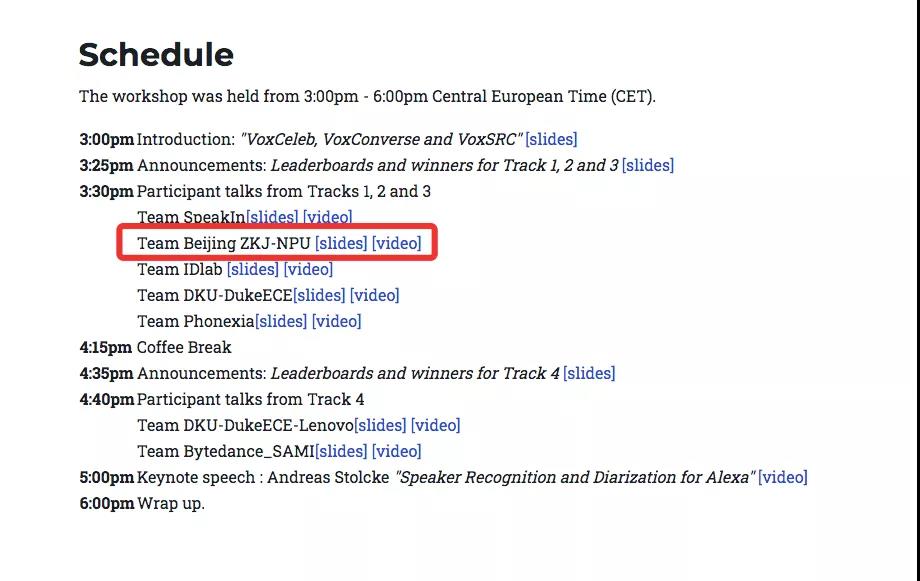This screenshot has width=920, height=581.
Task: Open Team DKU-DukeECE slides
Action: (x=319, y=295)
